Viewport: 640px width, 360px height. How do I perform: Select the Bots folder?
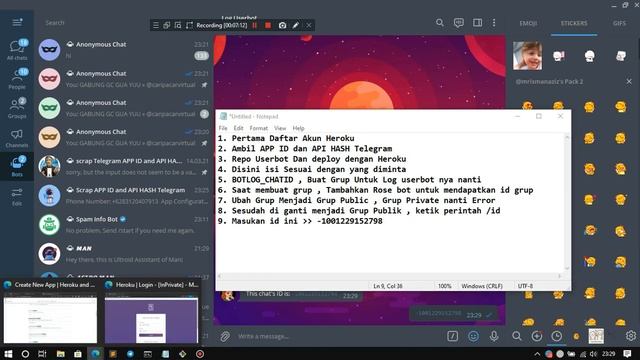17,167
